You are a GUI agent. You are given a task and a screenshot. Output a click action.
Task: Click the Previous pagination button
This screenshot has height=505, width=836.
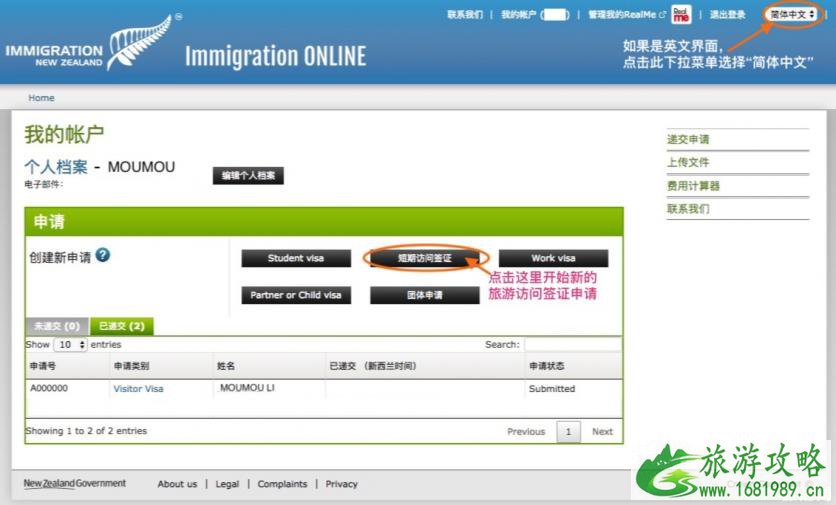tap(526, 431)
